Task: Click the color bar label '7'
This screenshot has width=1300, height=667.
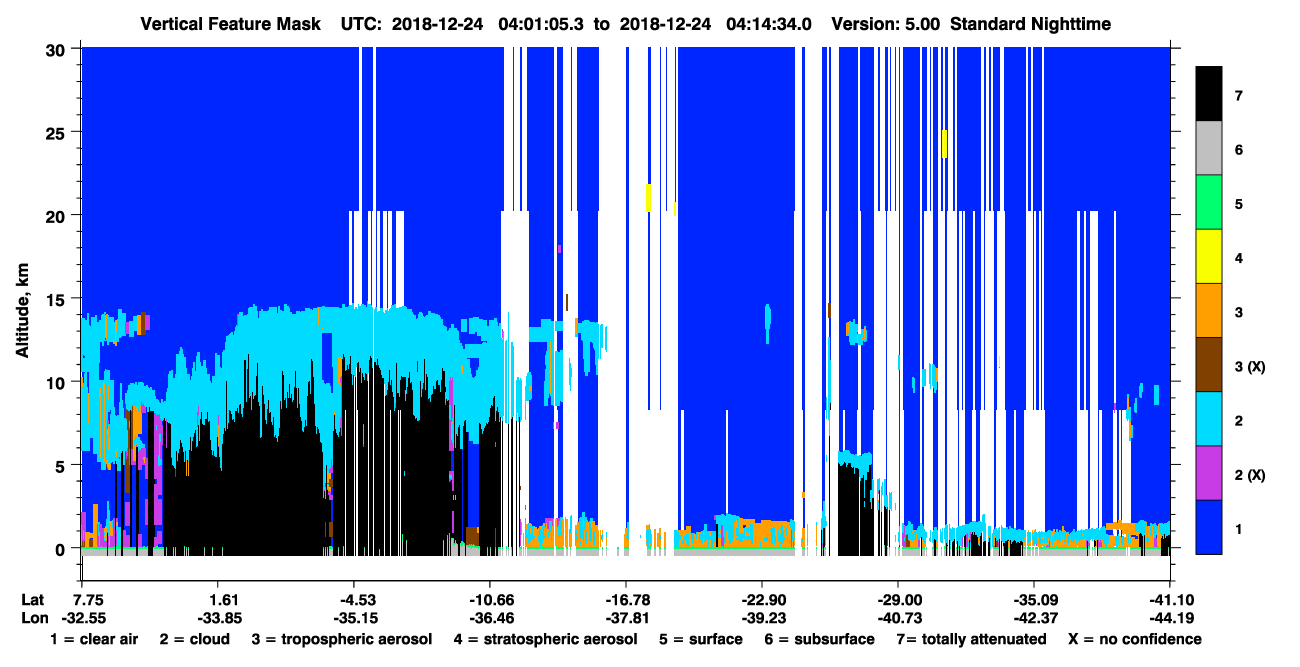Action: 1239,96
